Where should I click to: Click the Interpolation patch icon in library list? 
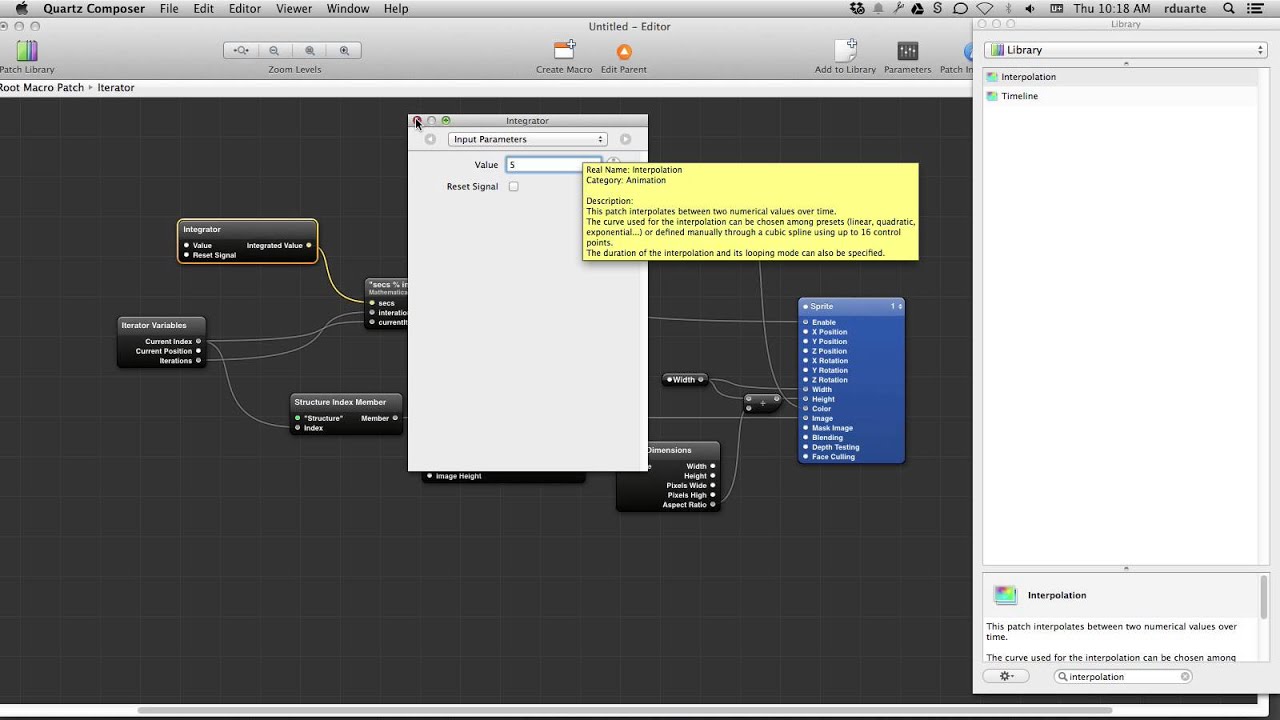point(992,77)
